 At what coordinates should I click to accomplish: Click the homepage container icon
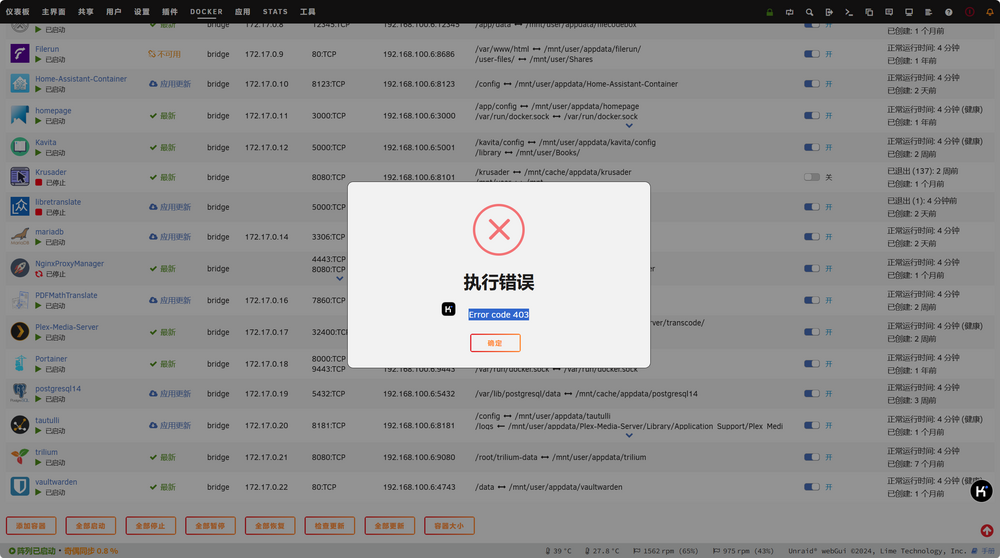(20, 115)
